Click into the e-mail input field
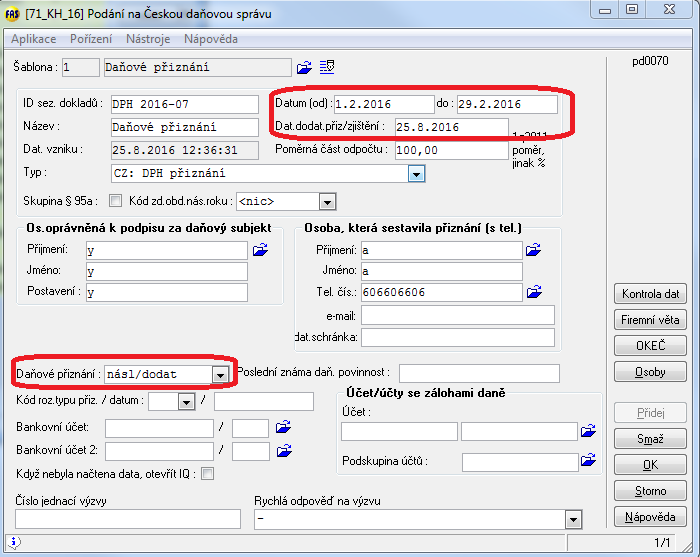The image size is (700, 557). (459, 315)
